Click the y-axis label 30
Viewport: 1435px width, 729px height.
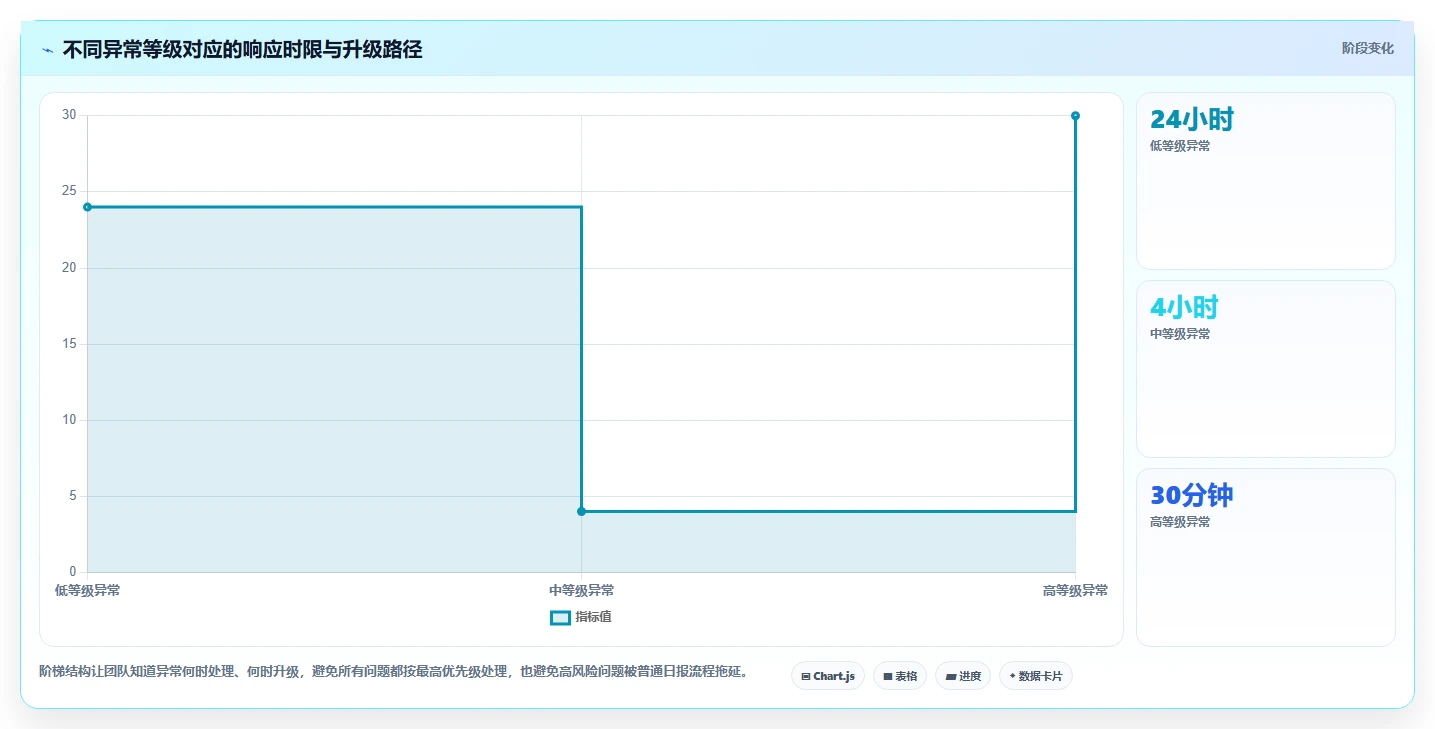(69, 116)
